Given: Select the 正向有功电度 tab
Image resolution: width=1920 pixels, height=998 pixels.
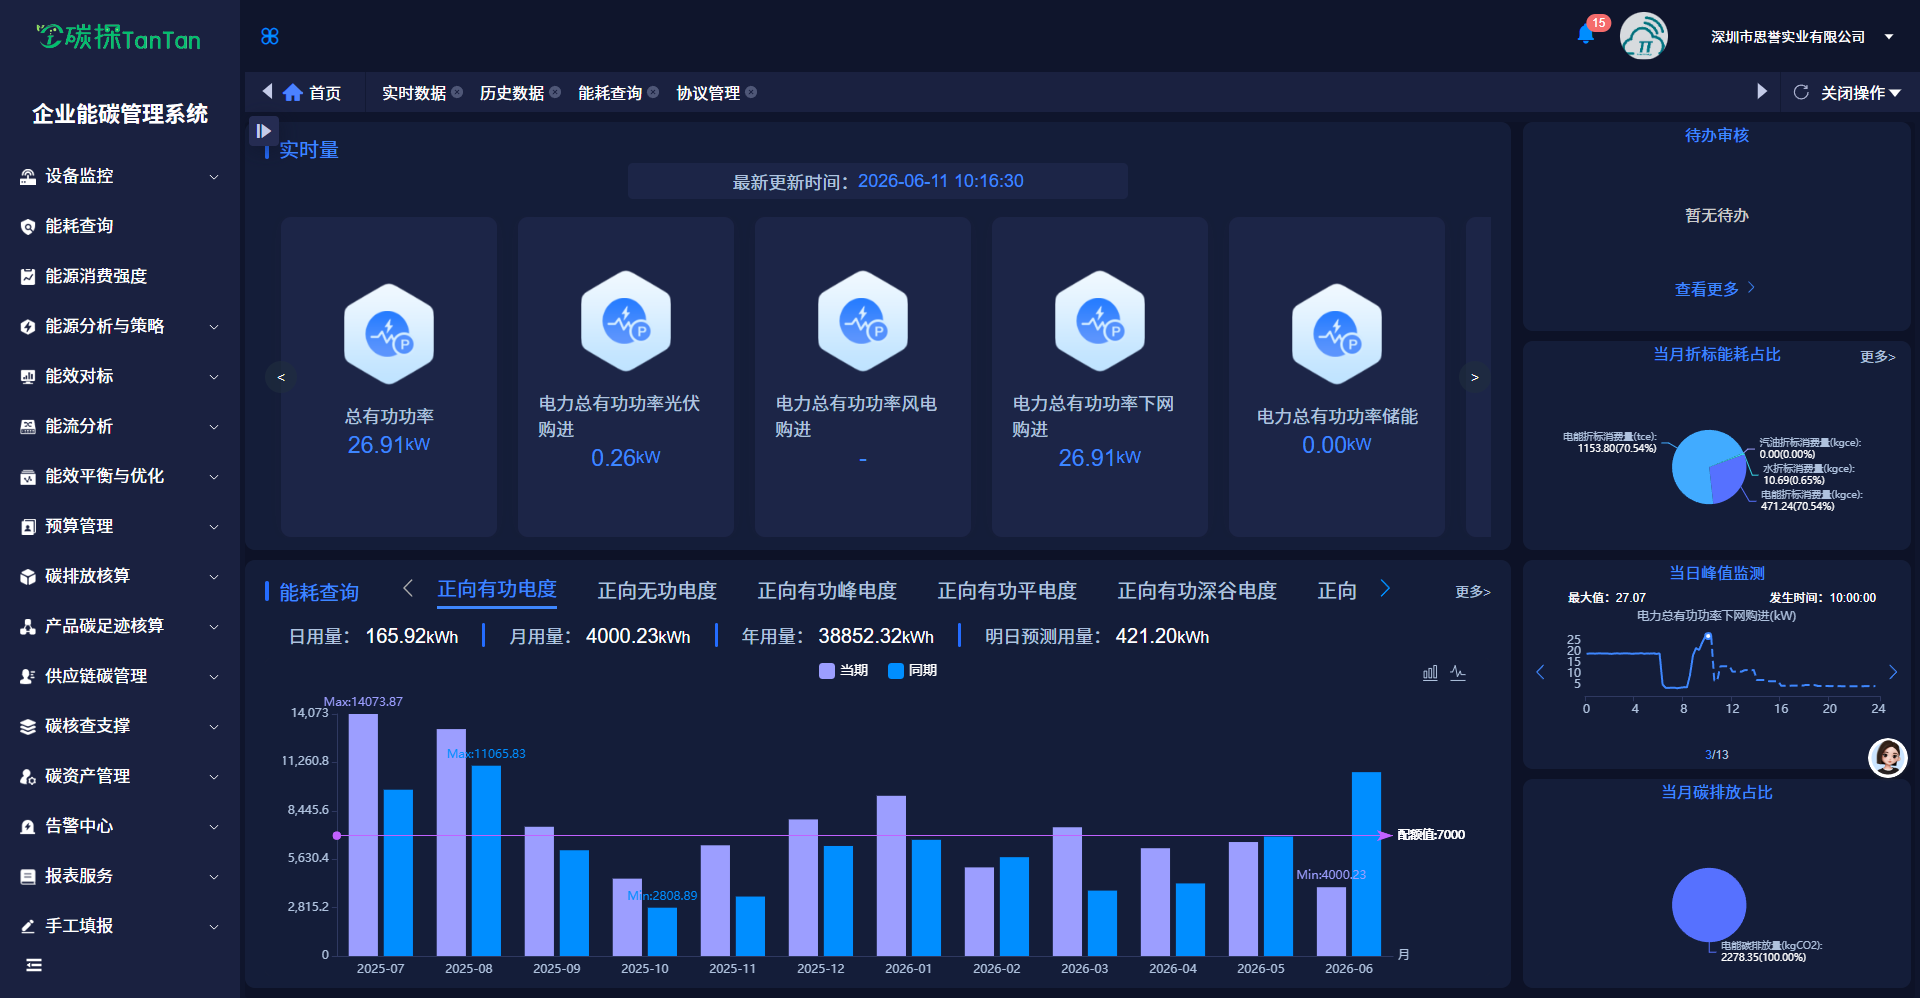Looking at the screenshot, I should coord(497,589).
